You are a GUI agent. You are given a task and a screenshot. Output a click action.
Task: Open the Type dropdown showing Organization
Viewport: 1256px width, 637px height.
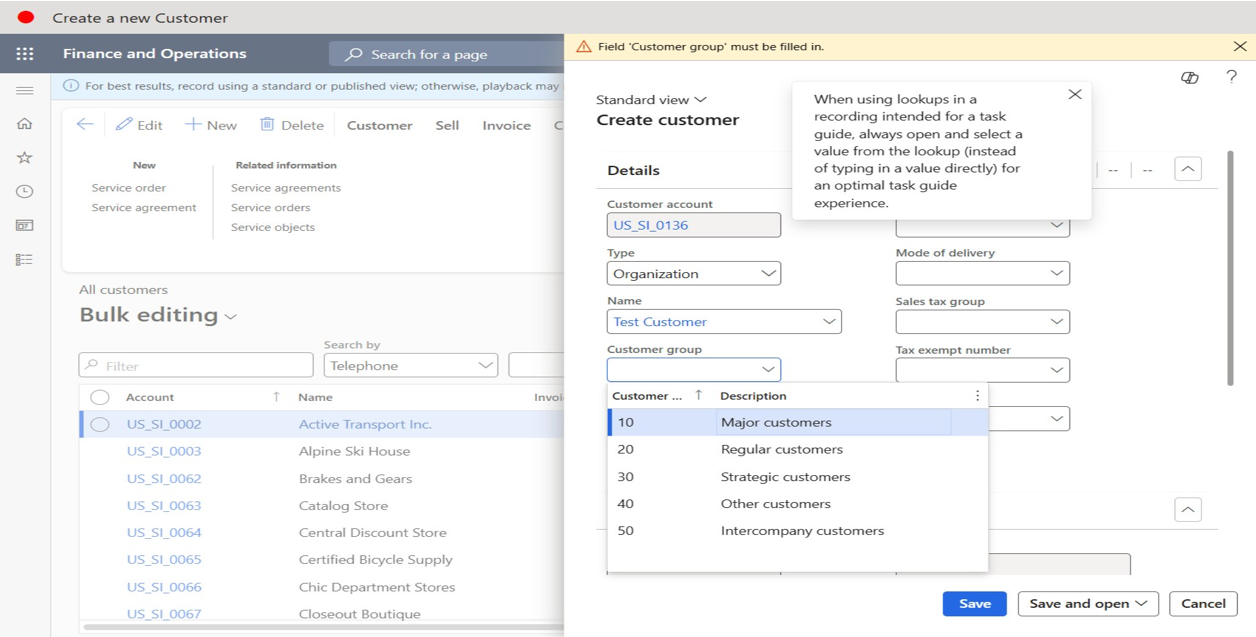pos(767,274)
